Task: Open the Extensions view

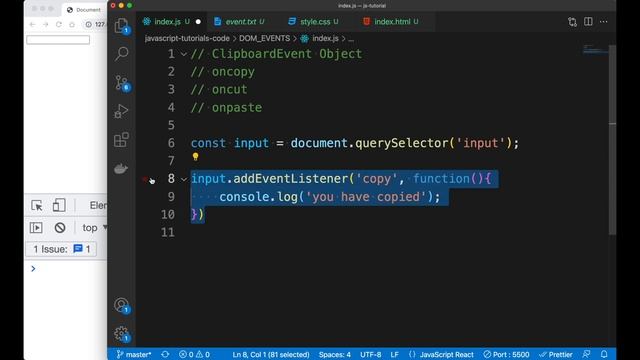Action: (121, 140)
